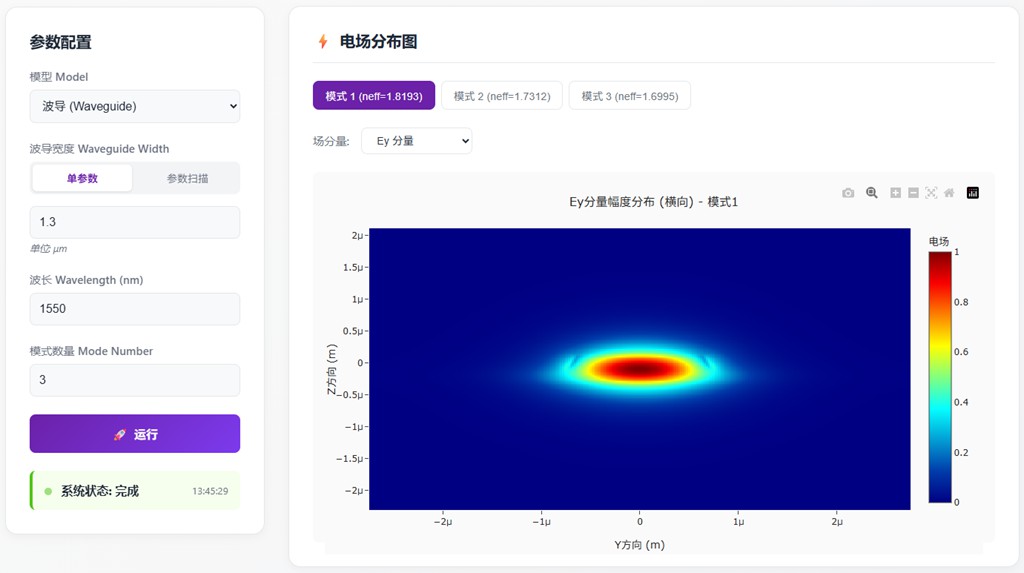Click the waveguide width input field
Viewport: 1024px width, 573px height.
[x=135, y=222]
